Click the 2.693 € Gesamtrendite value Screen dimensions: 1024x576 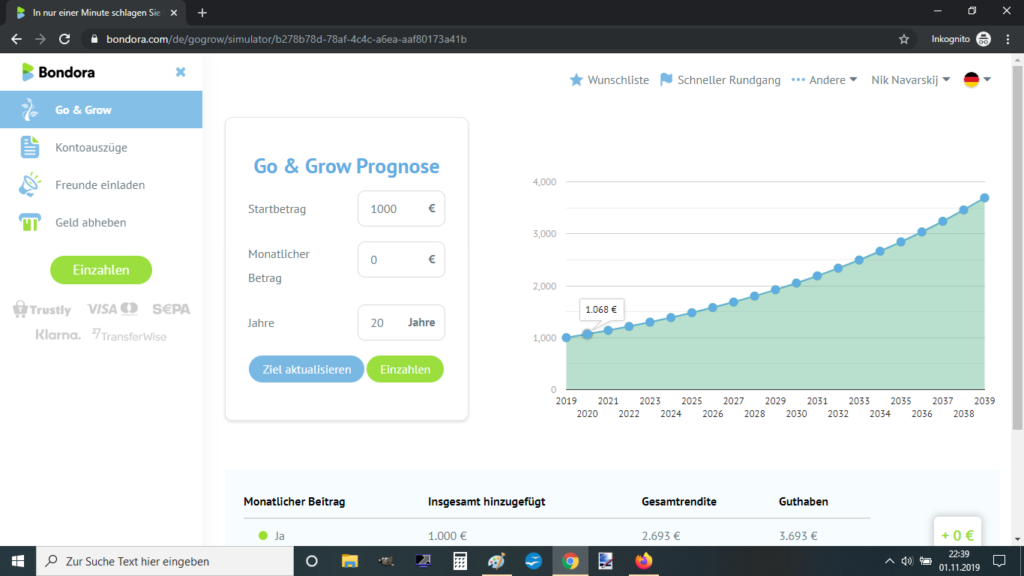[661, 536]
